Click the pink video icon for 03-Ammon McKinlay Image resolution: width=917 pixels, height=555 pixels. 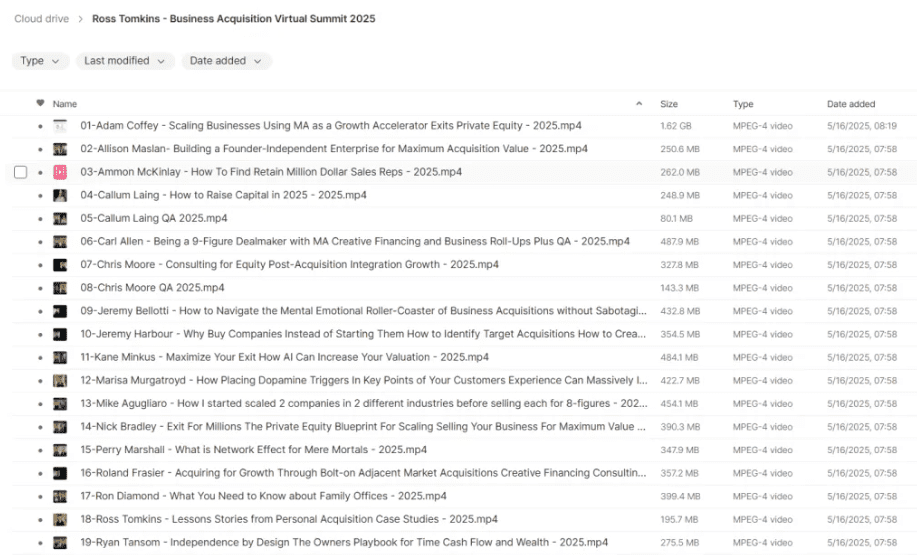tap(60, 172)
